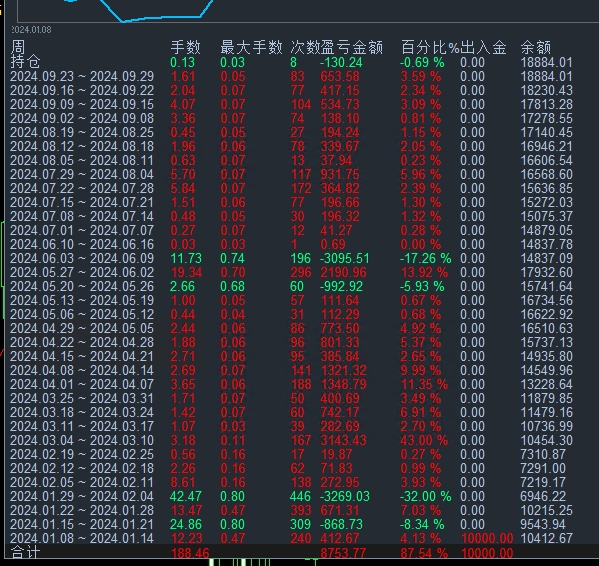The height and width of the screenshot is (566, 599).
Task: Select week 2024.03.25 ~ 2024.03.31
Action: pyautogui.click(x=82, y=398)
